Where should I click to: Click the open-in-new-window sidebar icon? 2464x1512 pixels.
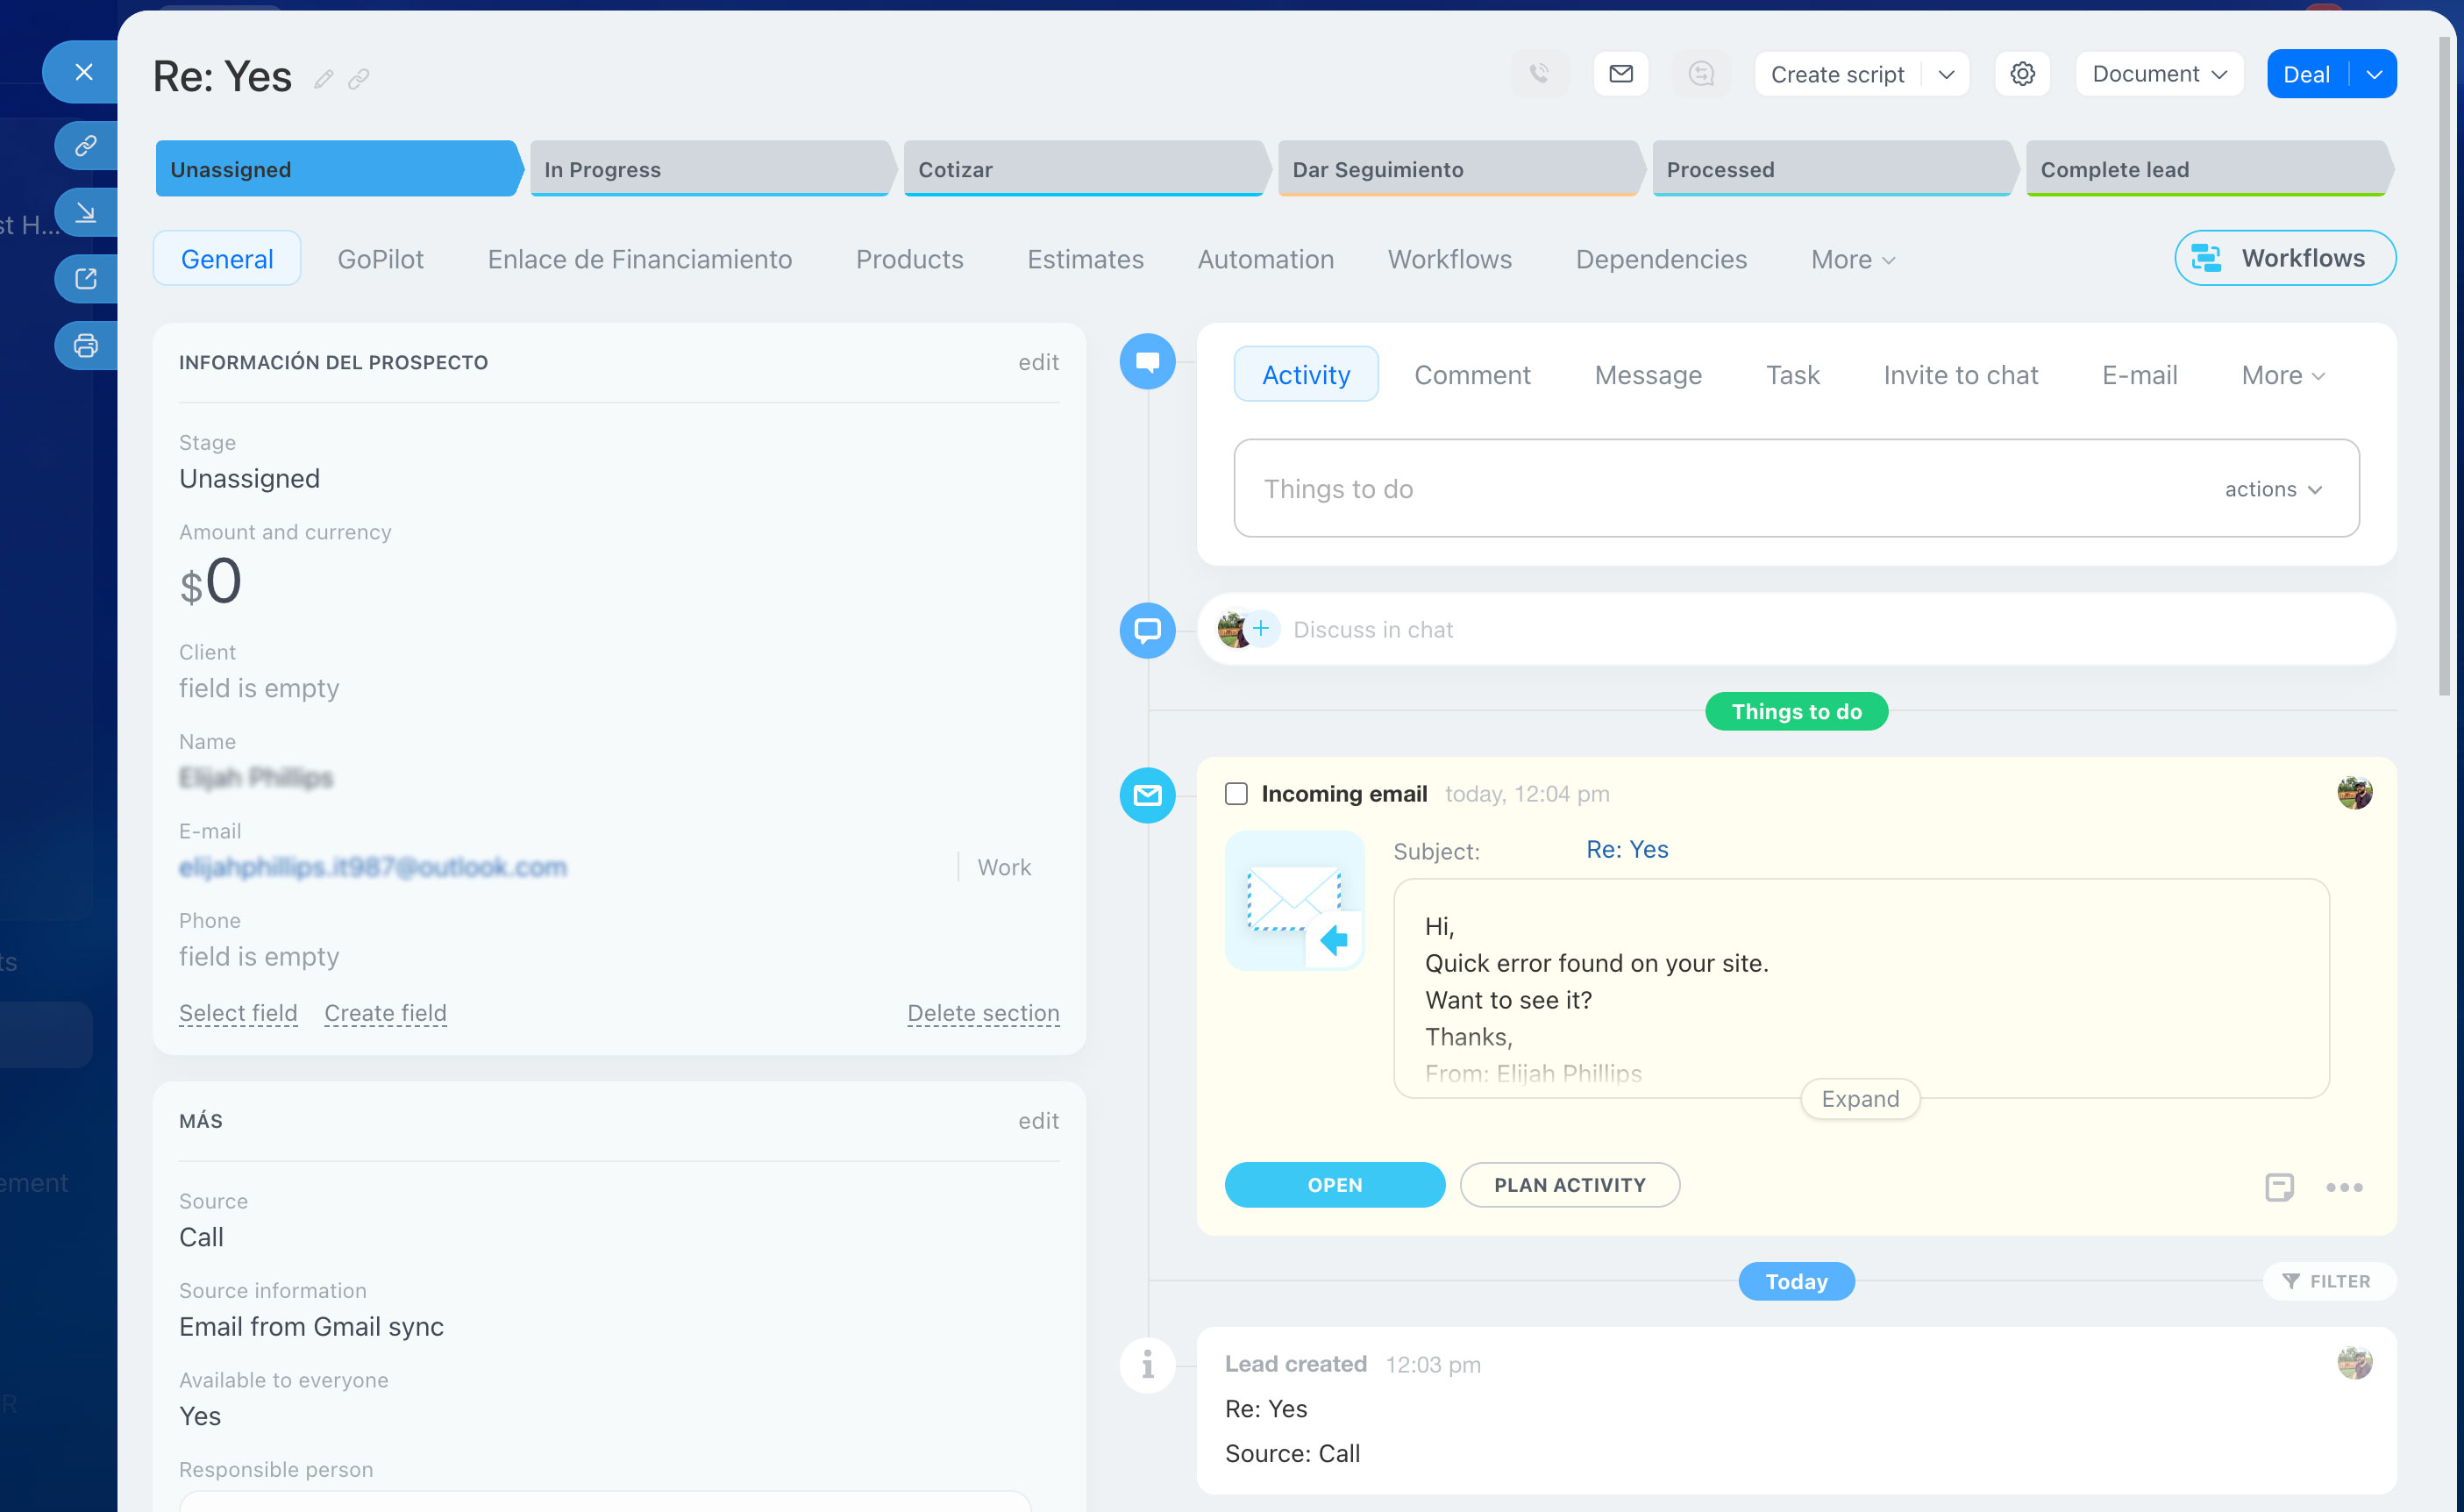point(86,279)
